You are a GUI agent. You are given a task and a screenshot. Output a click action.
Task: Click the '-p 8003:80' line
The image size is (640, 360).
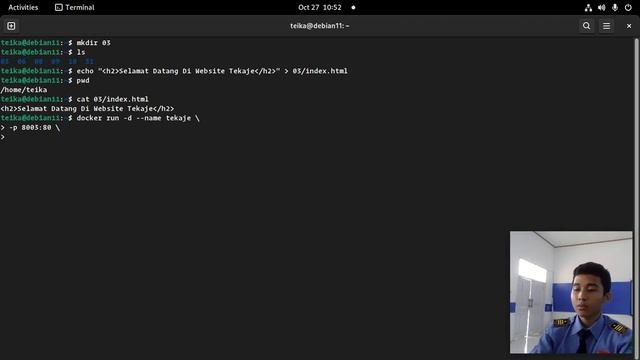30,128
